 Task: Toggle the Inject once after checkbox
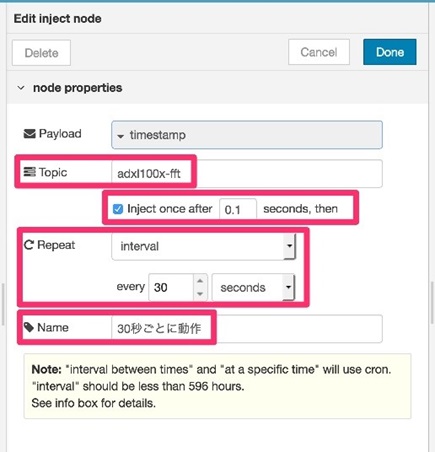(118, 209)
